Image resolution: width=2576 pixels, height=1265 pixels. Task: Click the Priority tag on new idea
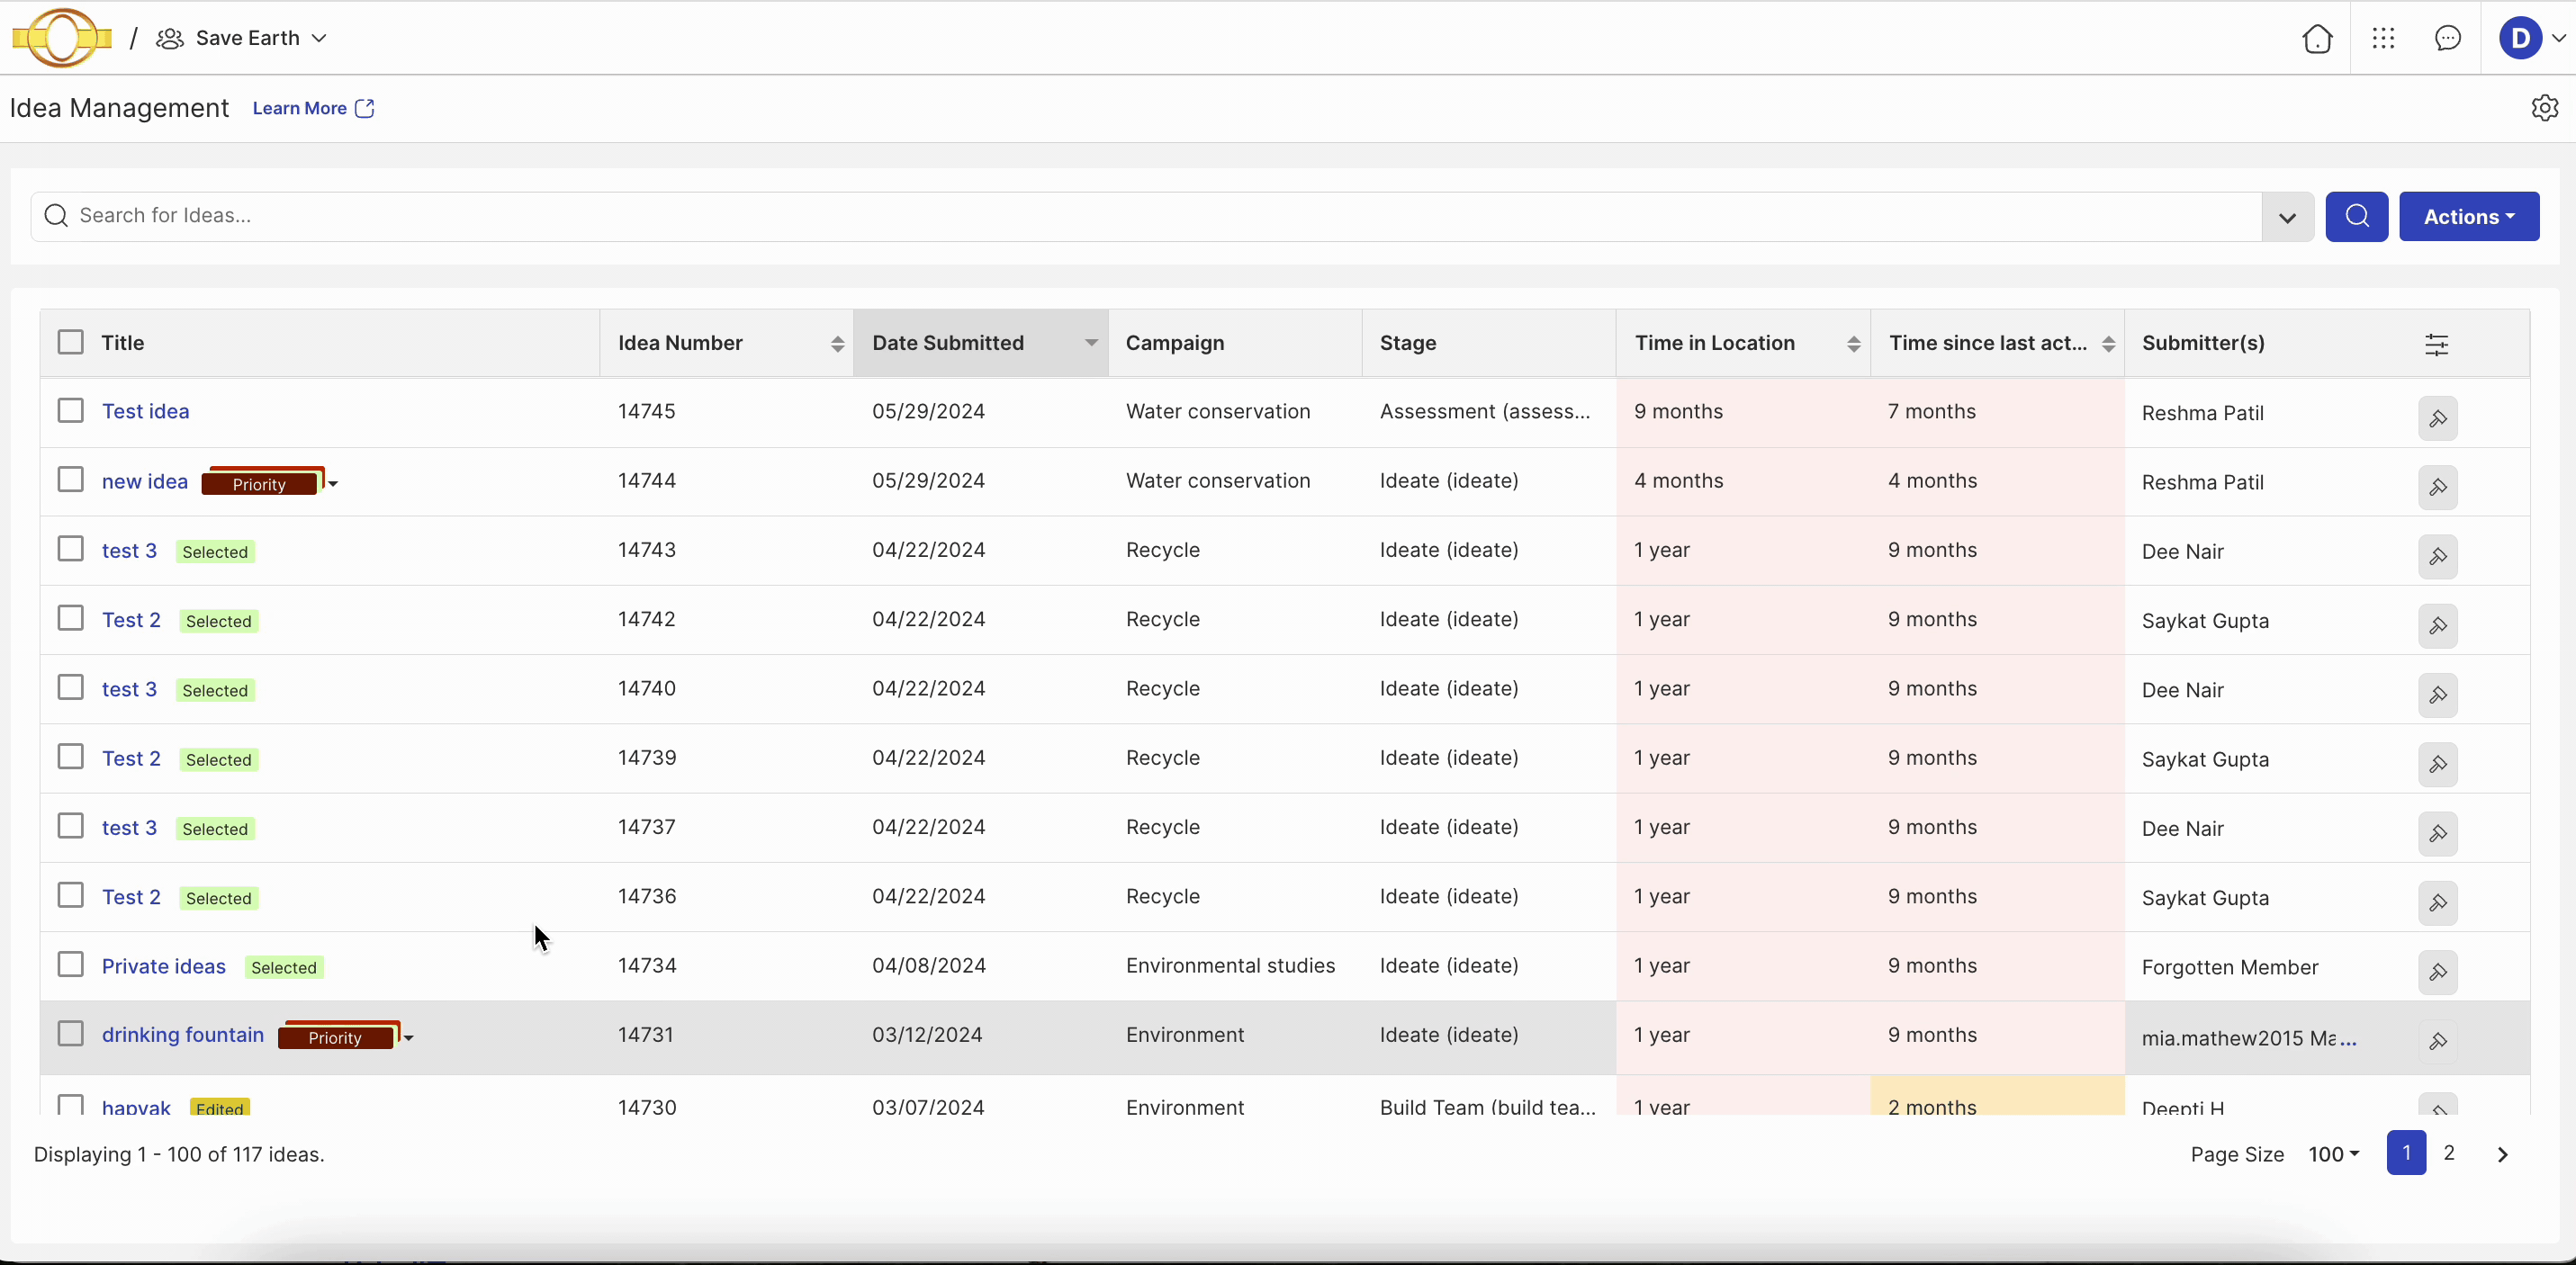pyautogui.click(x=261, y=484)
